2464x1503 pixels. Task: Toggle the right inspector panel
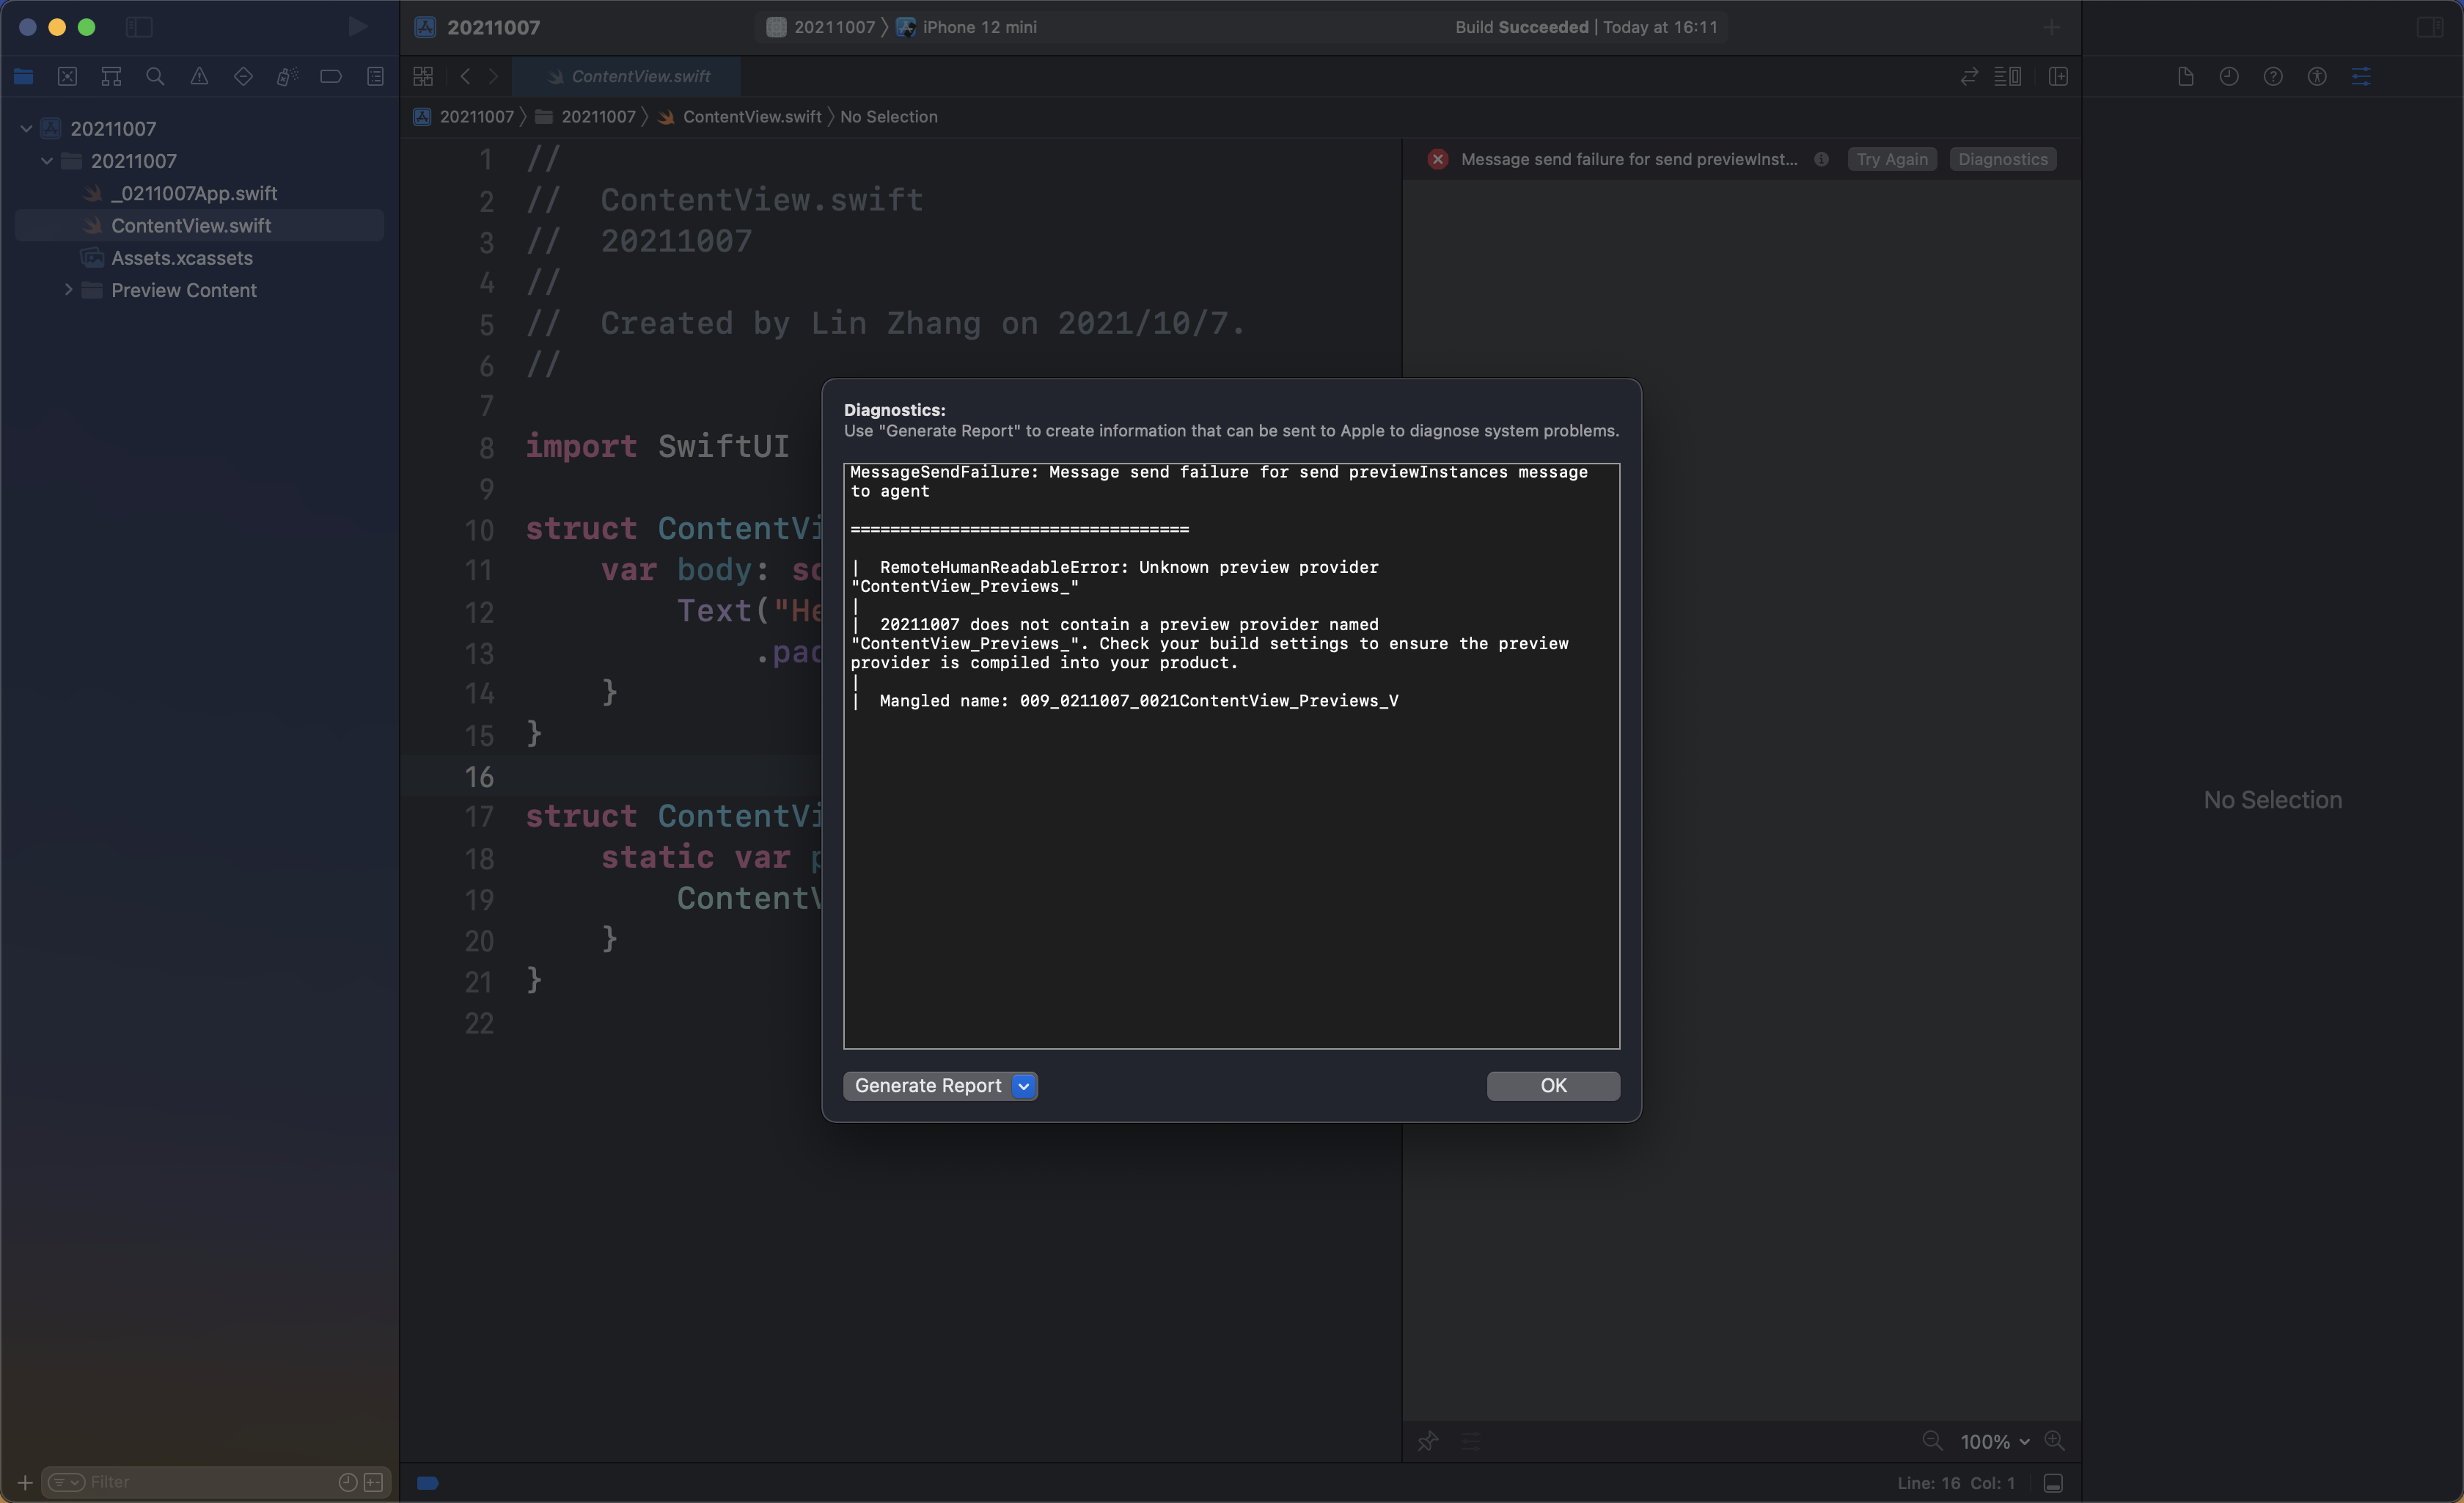(x=2430, y=27)
